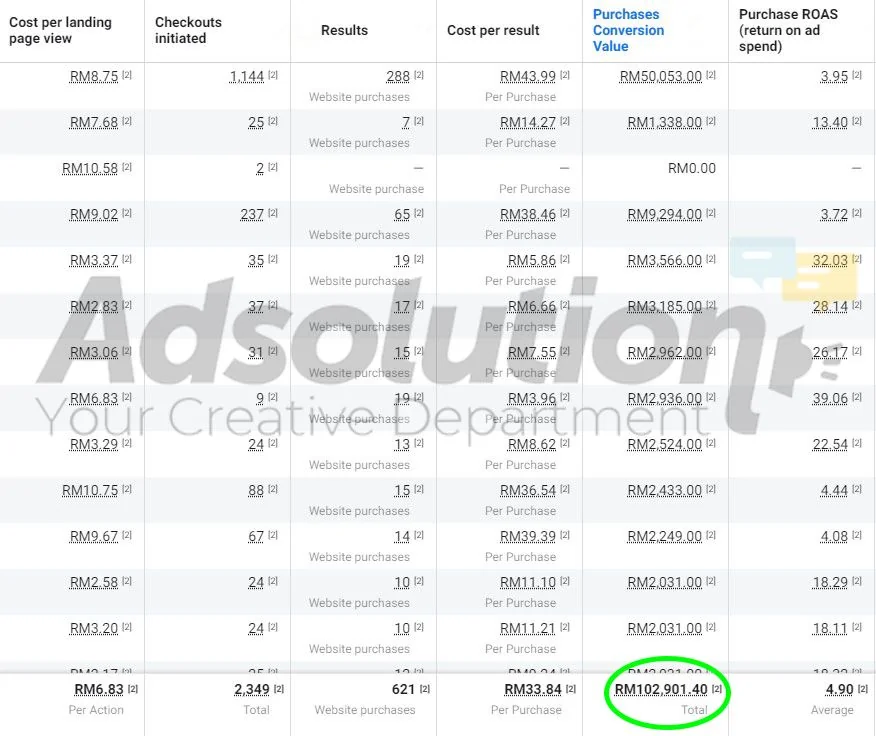Sort by Purchases Conversion Value header

(x=629, y=30)
